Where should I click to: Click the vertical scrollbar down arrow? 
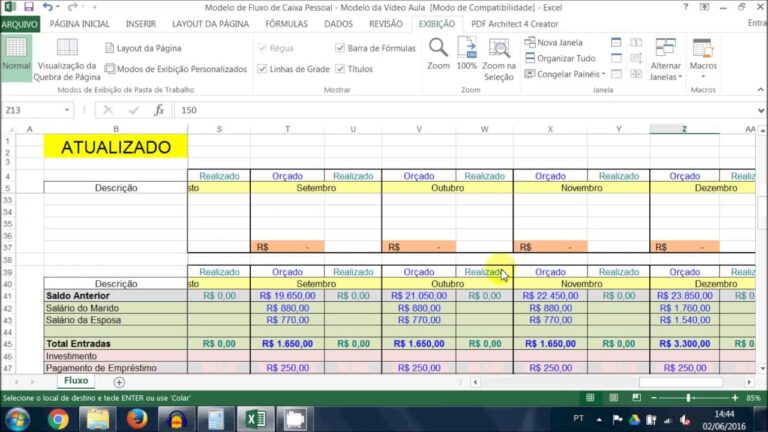(x=762, y=369)
